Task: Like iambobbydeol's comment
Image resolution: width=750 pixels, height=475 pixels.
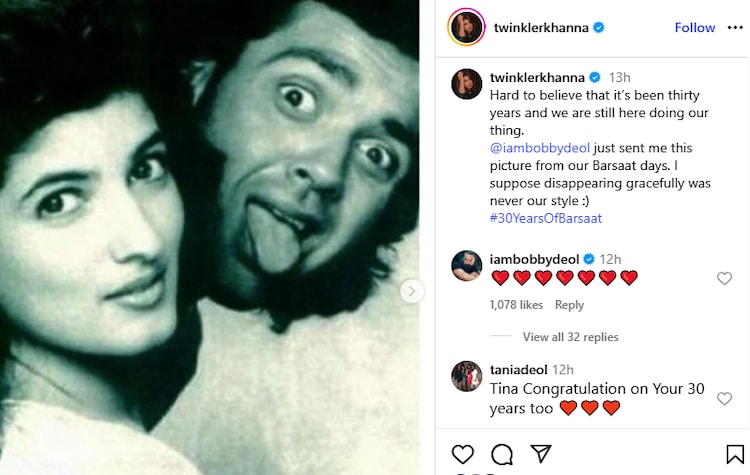Action: [724, 279]
